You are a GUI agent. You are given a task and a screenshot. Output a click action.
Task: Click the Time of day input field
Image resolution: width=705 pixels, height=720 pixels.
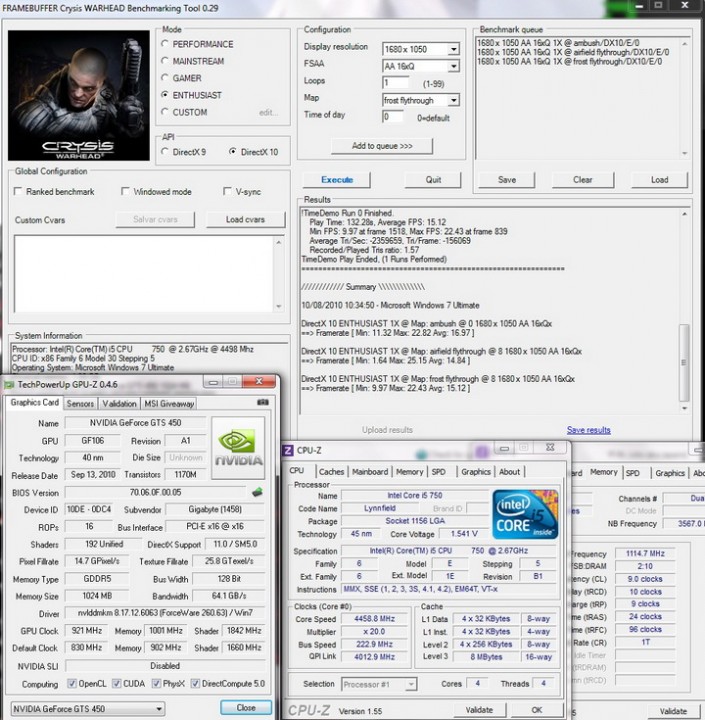pos(393,117)
